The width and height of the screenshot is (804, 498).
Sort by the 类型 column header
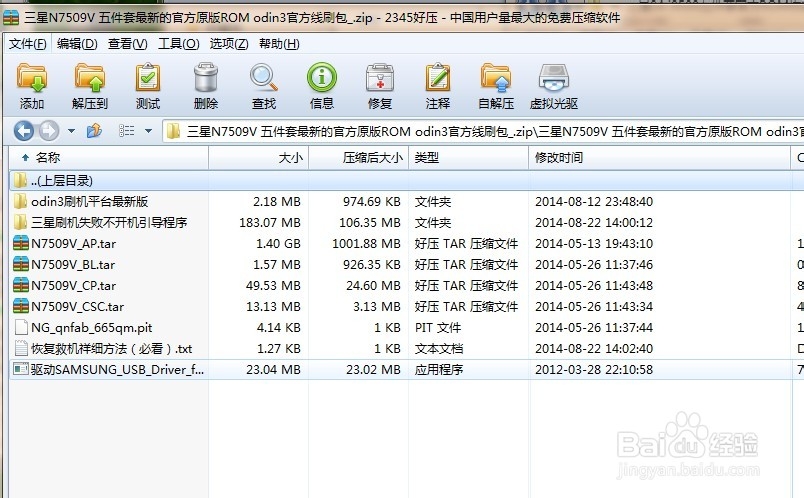[x=468, y=157]
